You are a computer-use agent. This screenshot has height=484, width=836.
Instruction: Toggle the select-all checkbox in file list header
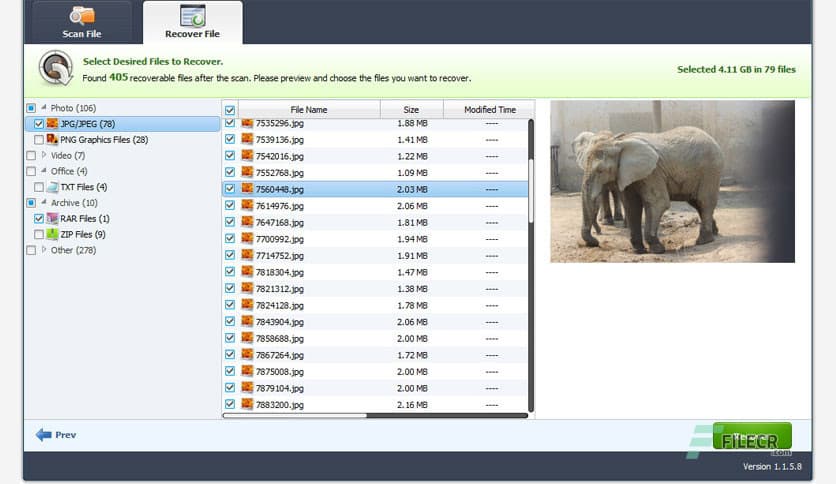coord(230,110)
